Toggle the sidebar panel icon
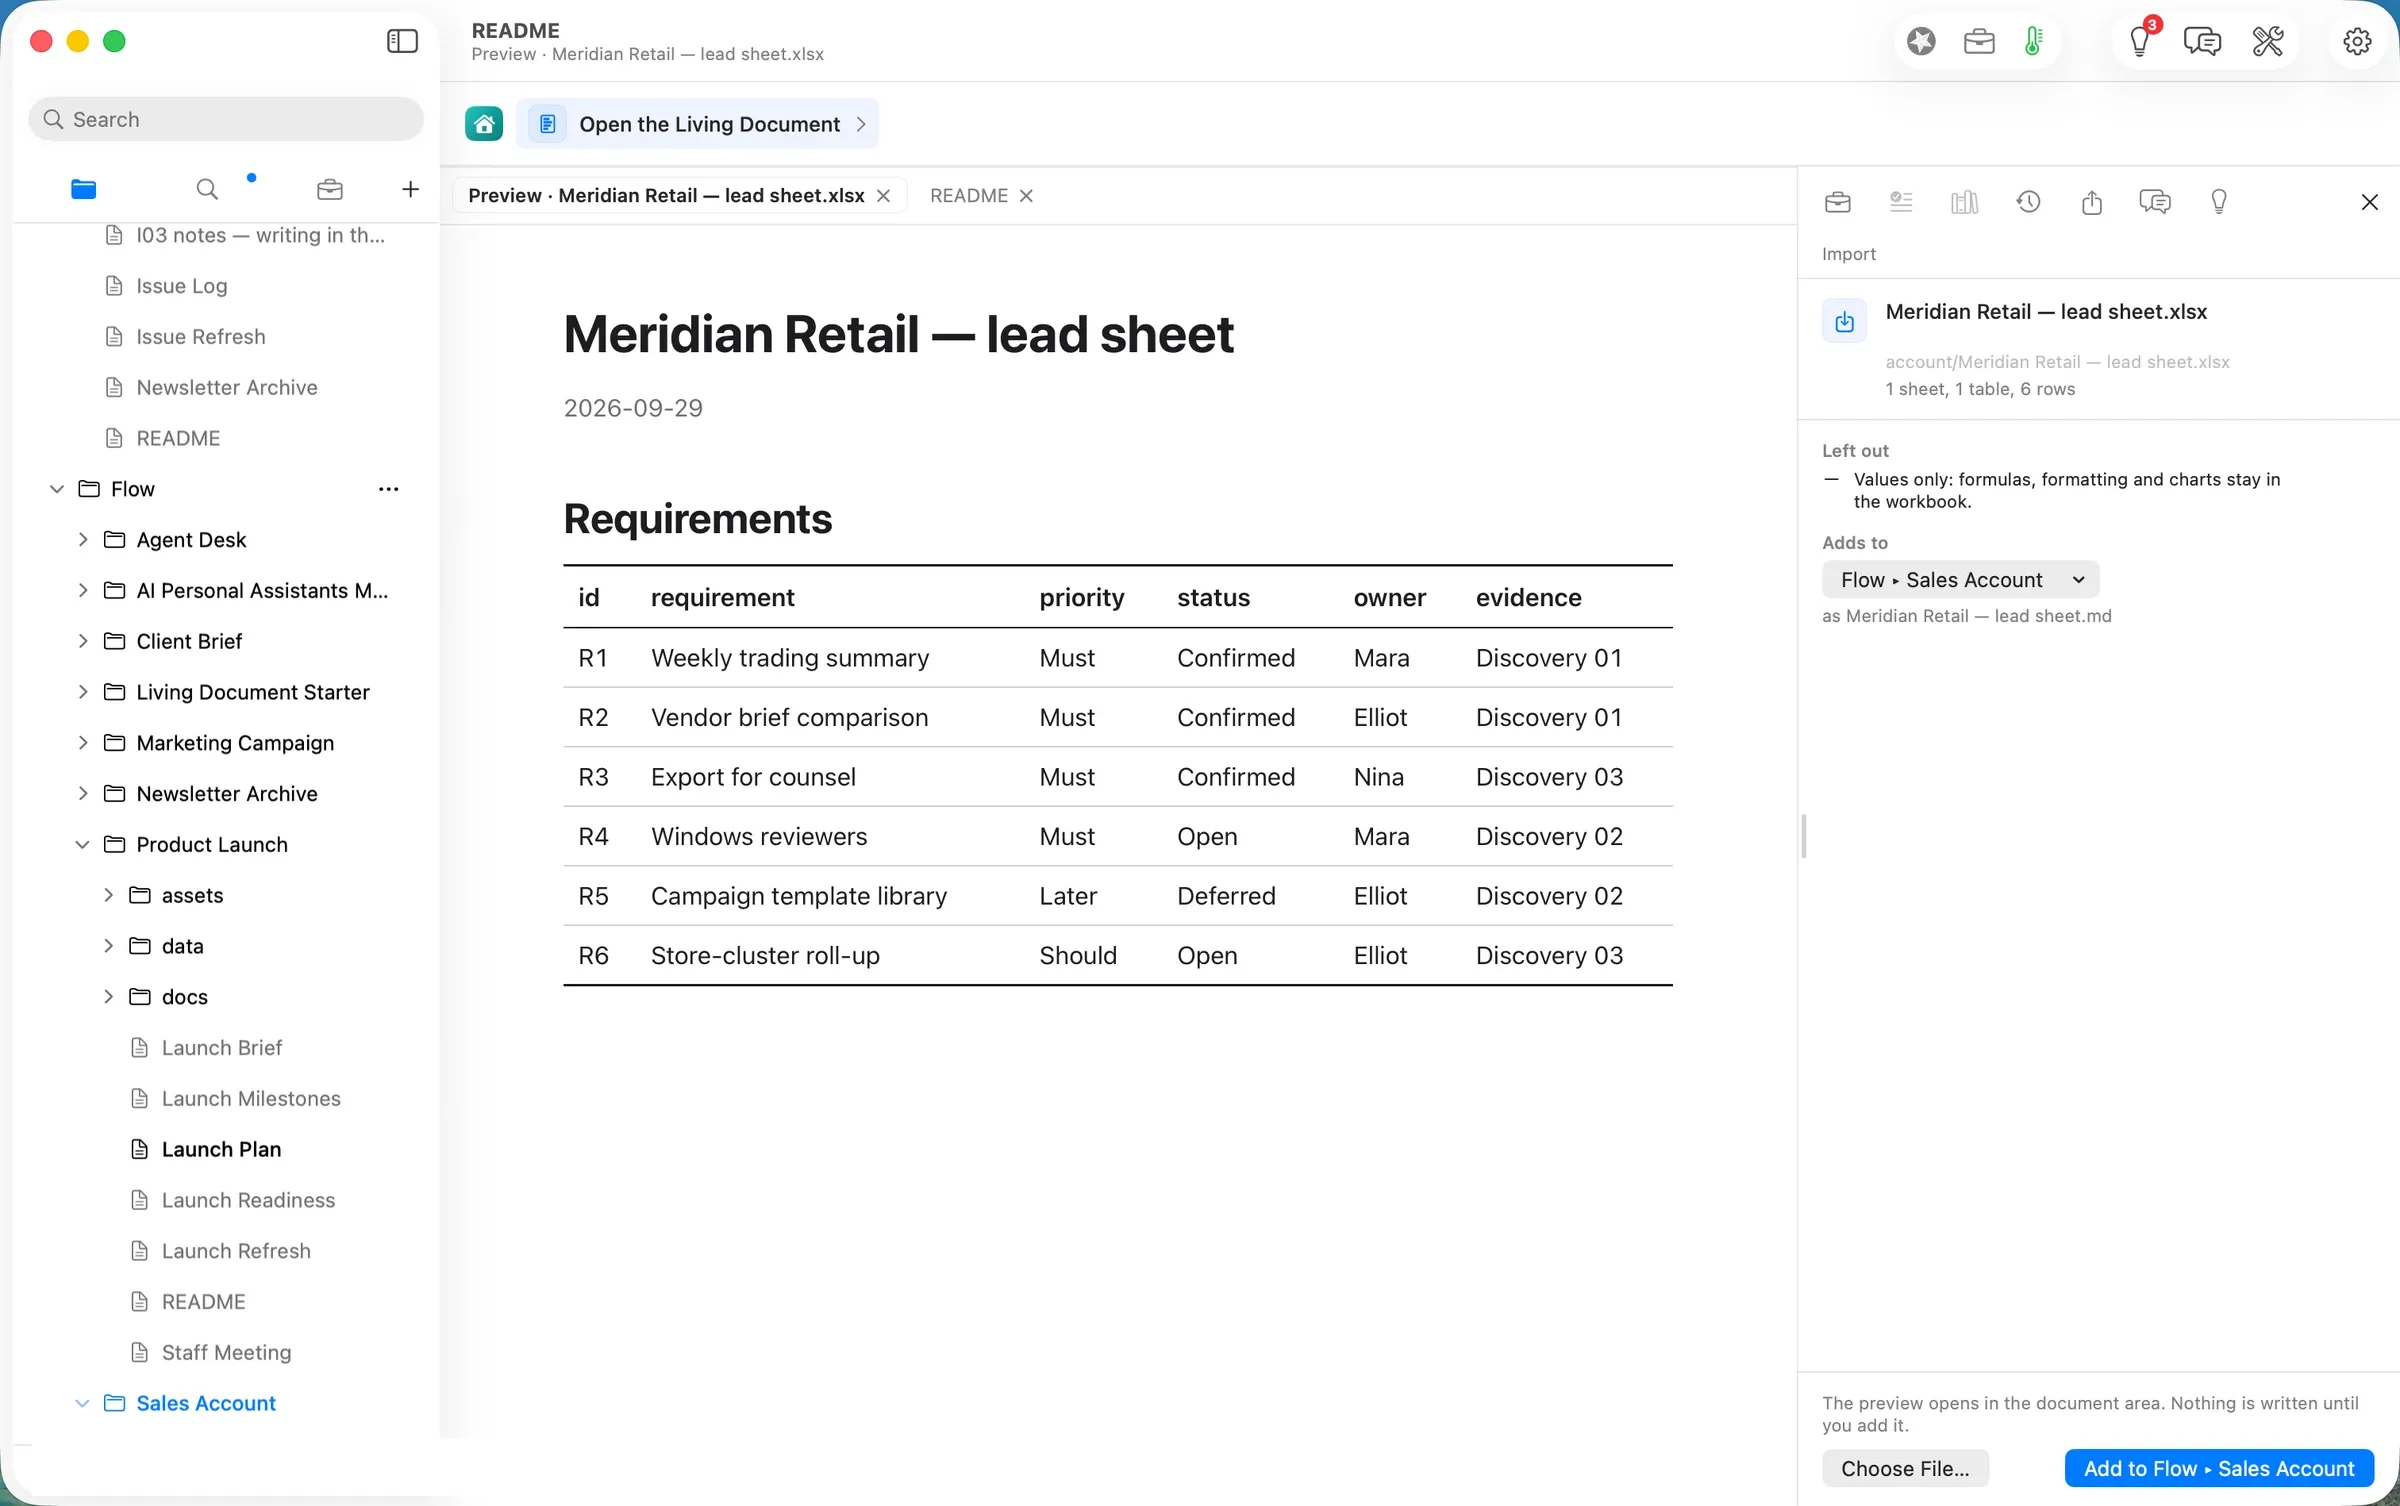2400x1506 pixels. (402, 41)
